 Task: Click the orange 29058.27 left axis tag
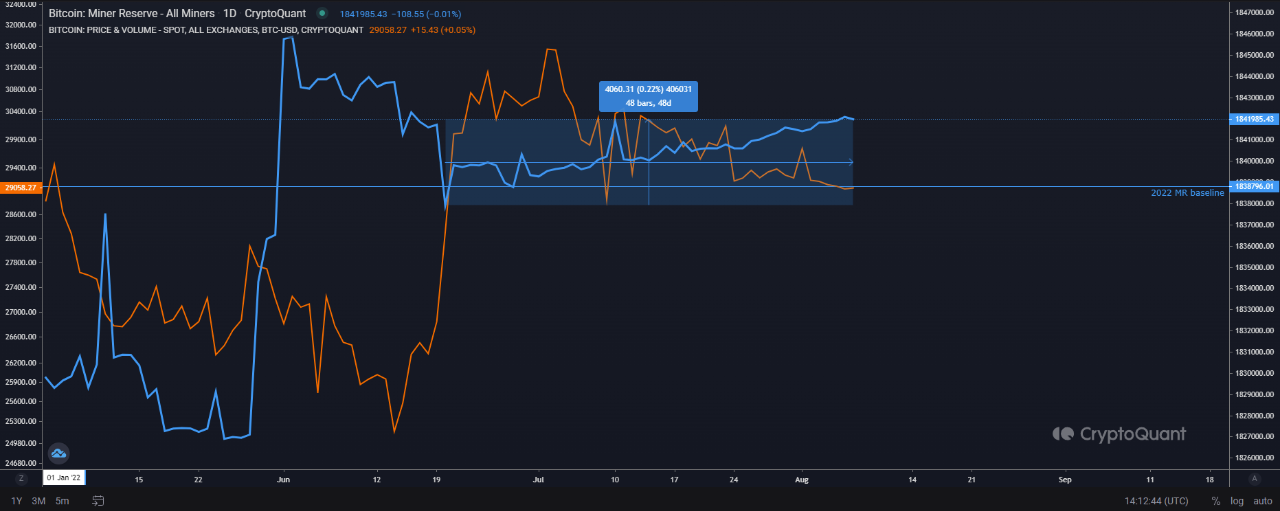pyautogui.click(x=20, y=187)
